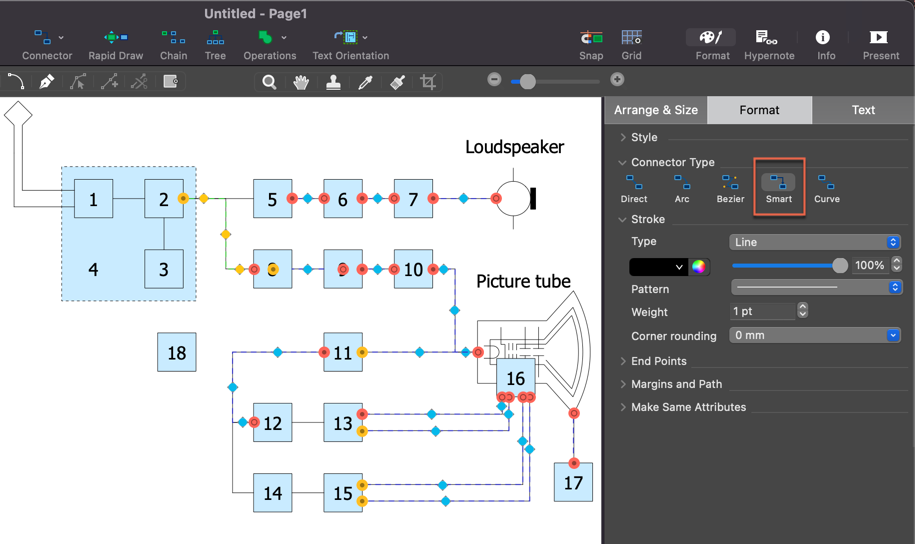Set connector type to Direct
The height and width of the screenshot is (544, 915).
tap(634, 189)
